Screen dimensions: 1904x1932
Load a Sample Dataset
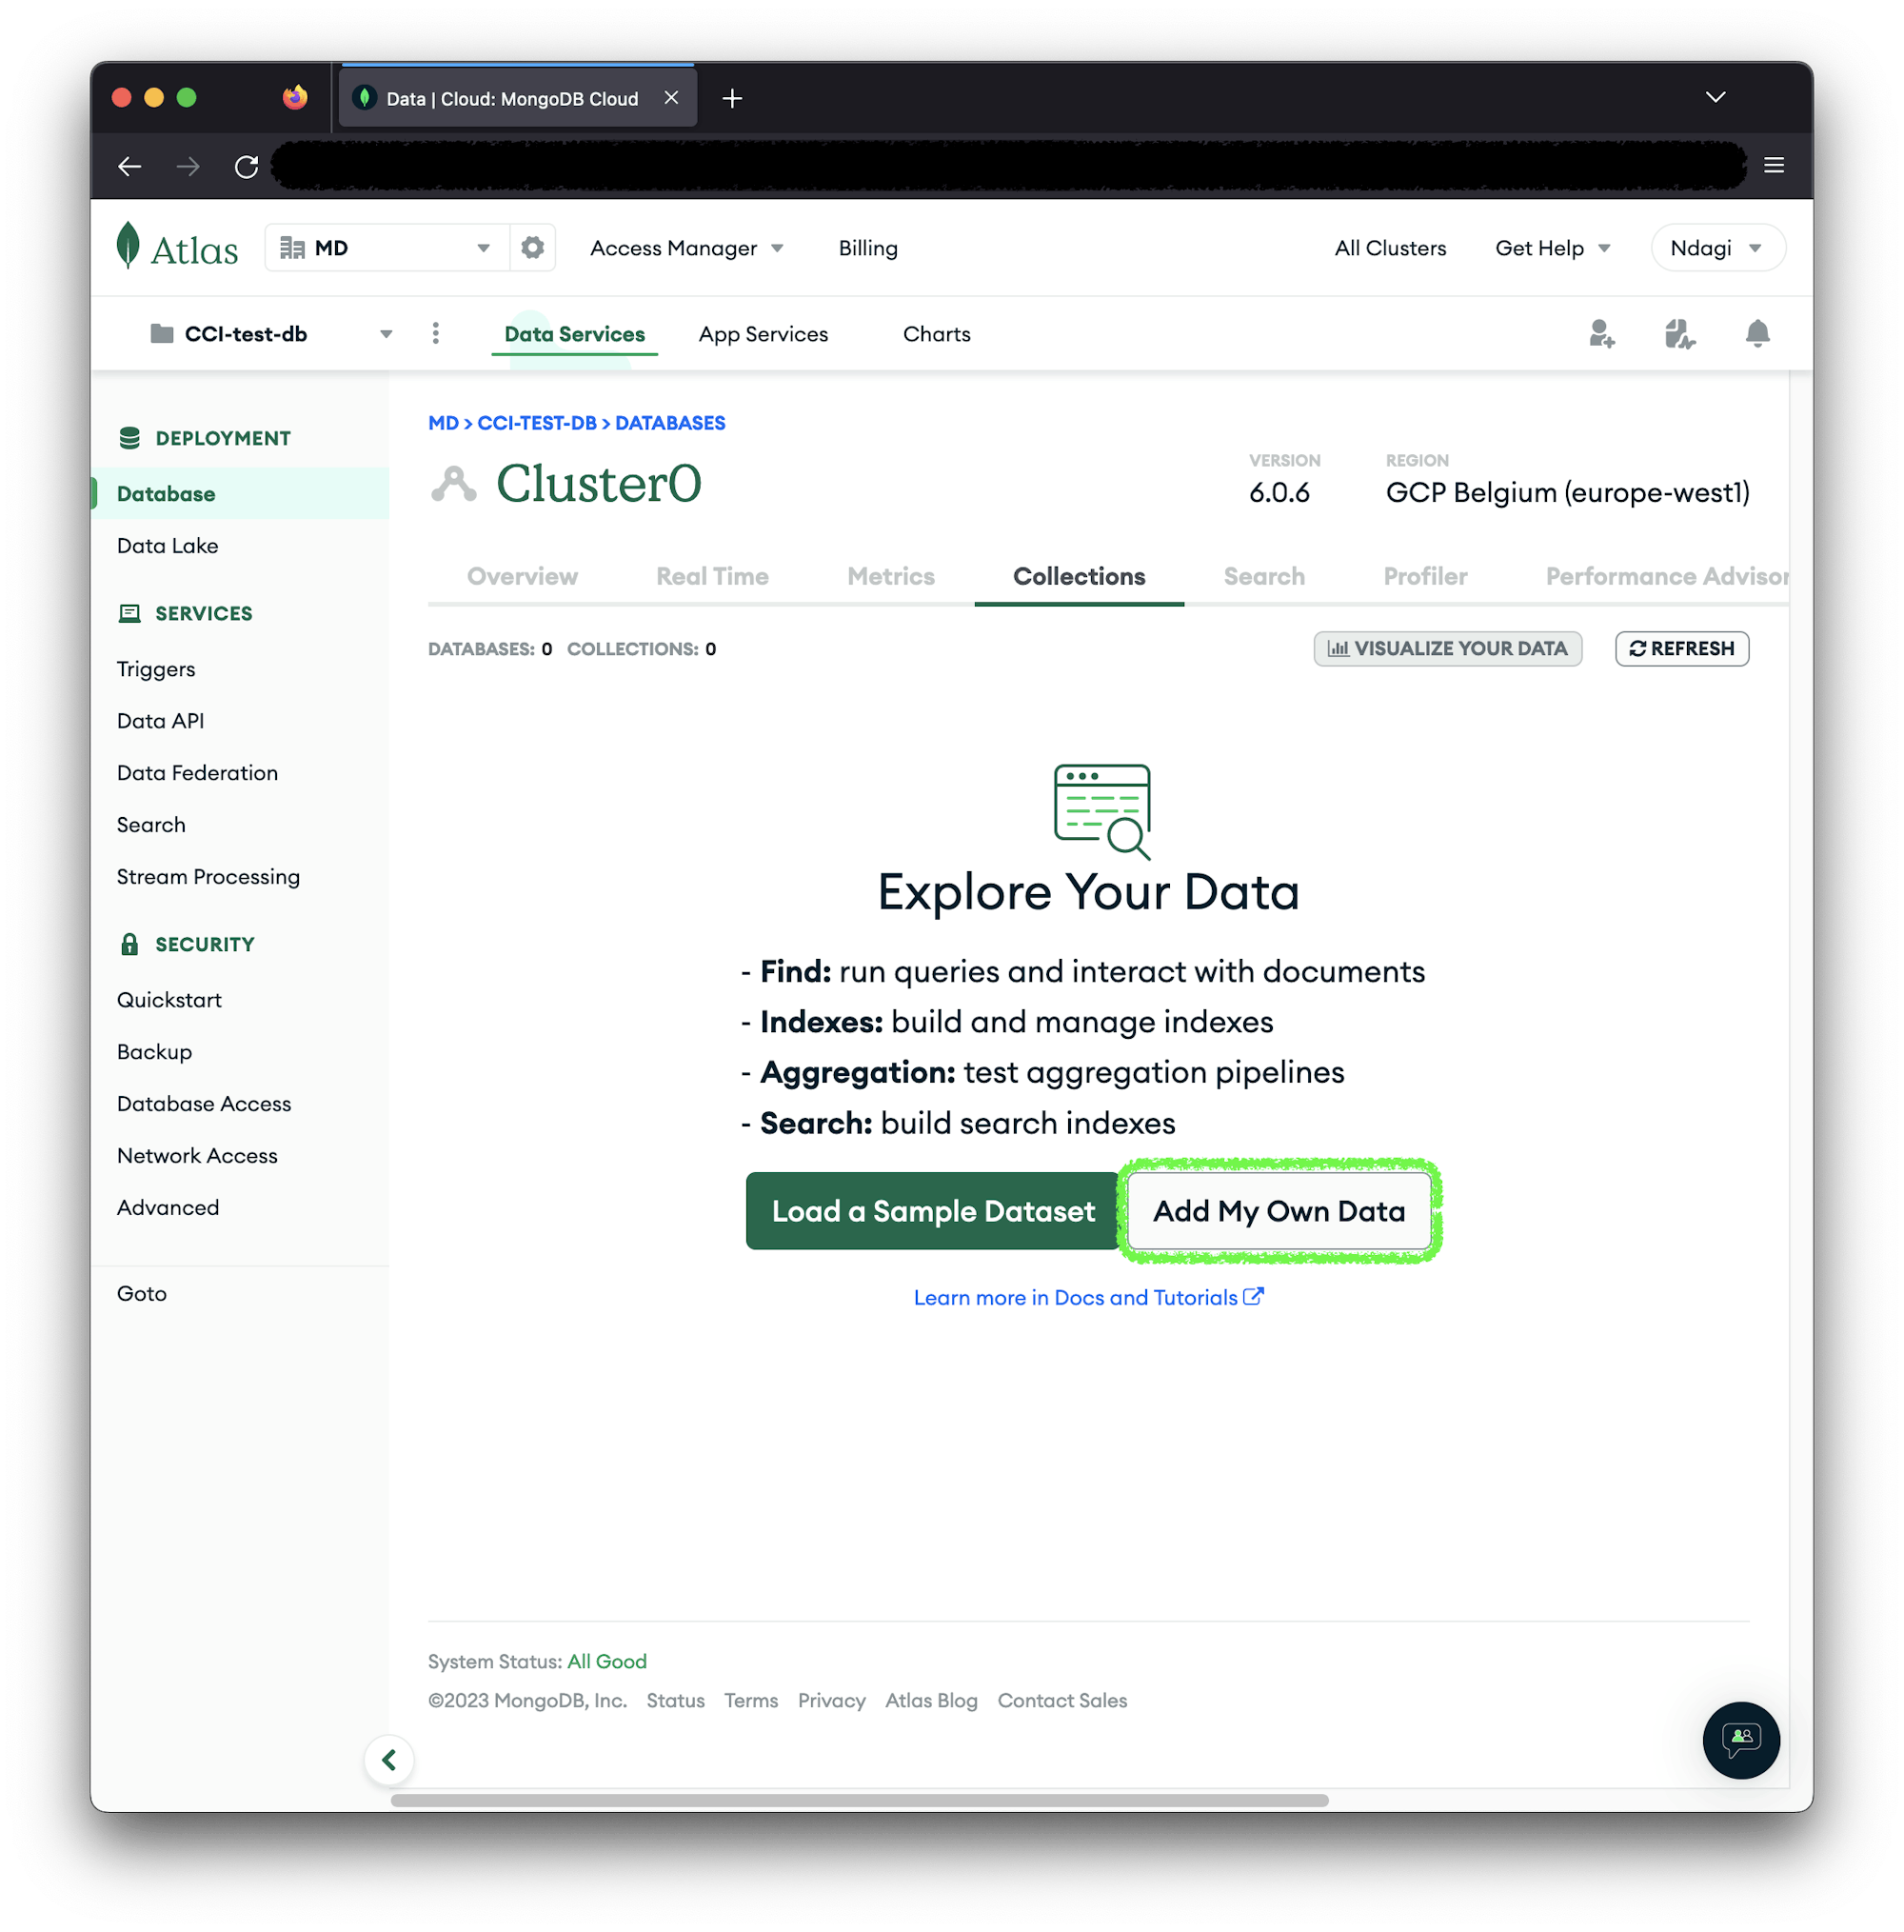point(931,1211)
